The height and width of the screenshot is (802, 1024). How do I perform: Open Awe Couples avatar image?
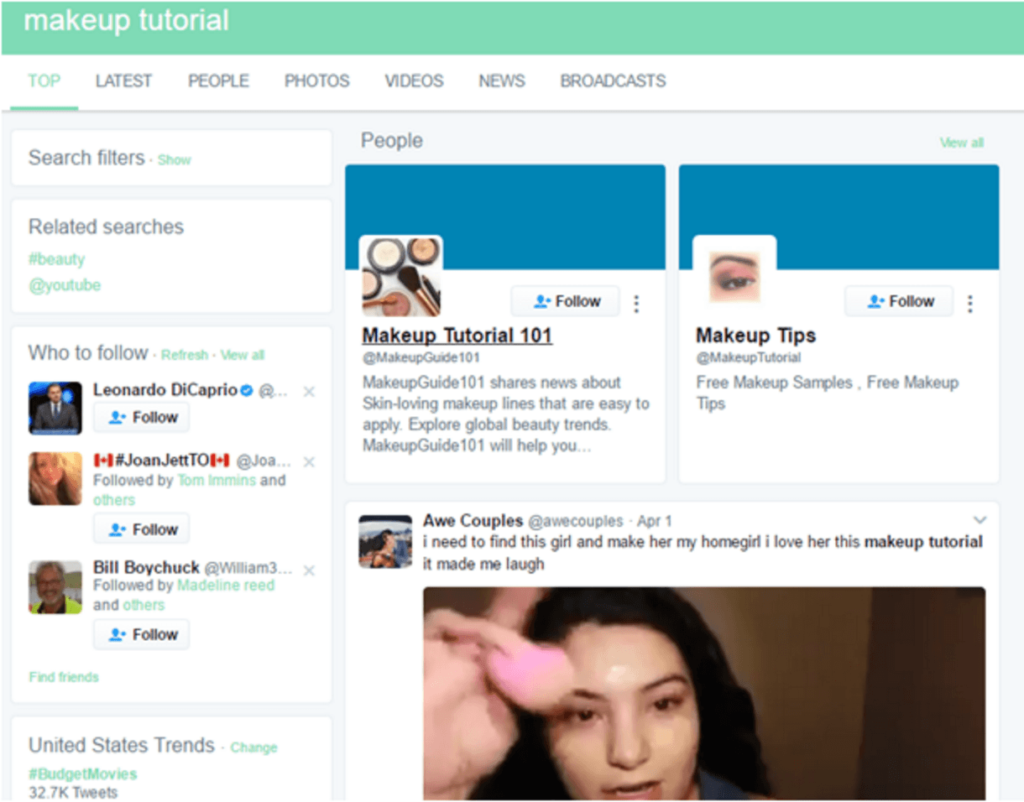point(385,541)
